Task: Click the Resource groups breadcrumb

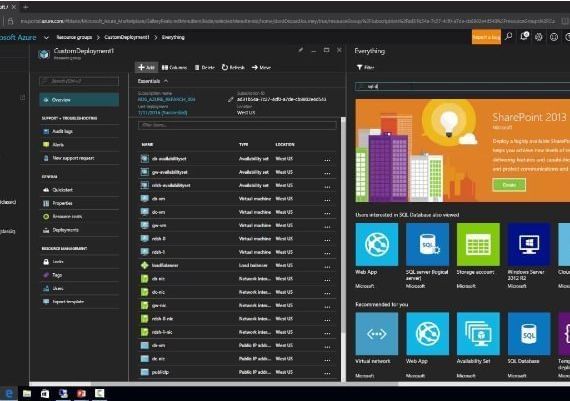Action: click(74, 37)
